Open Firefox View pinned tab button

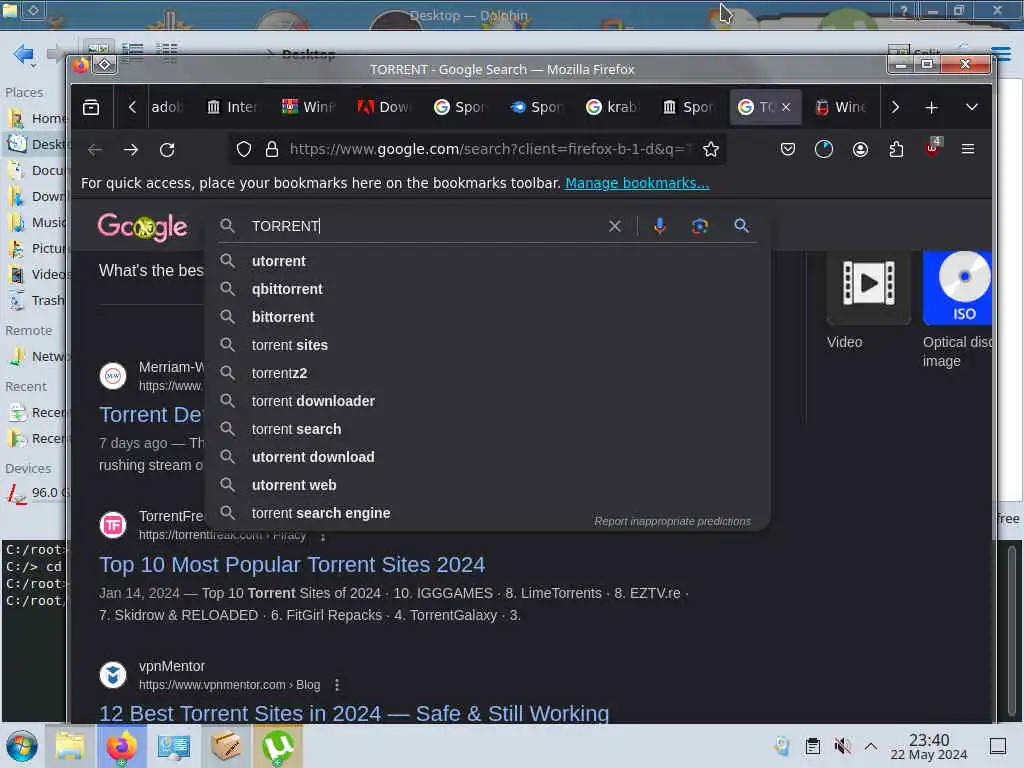[91, 107]
